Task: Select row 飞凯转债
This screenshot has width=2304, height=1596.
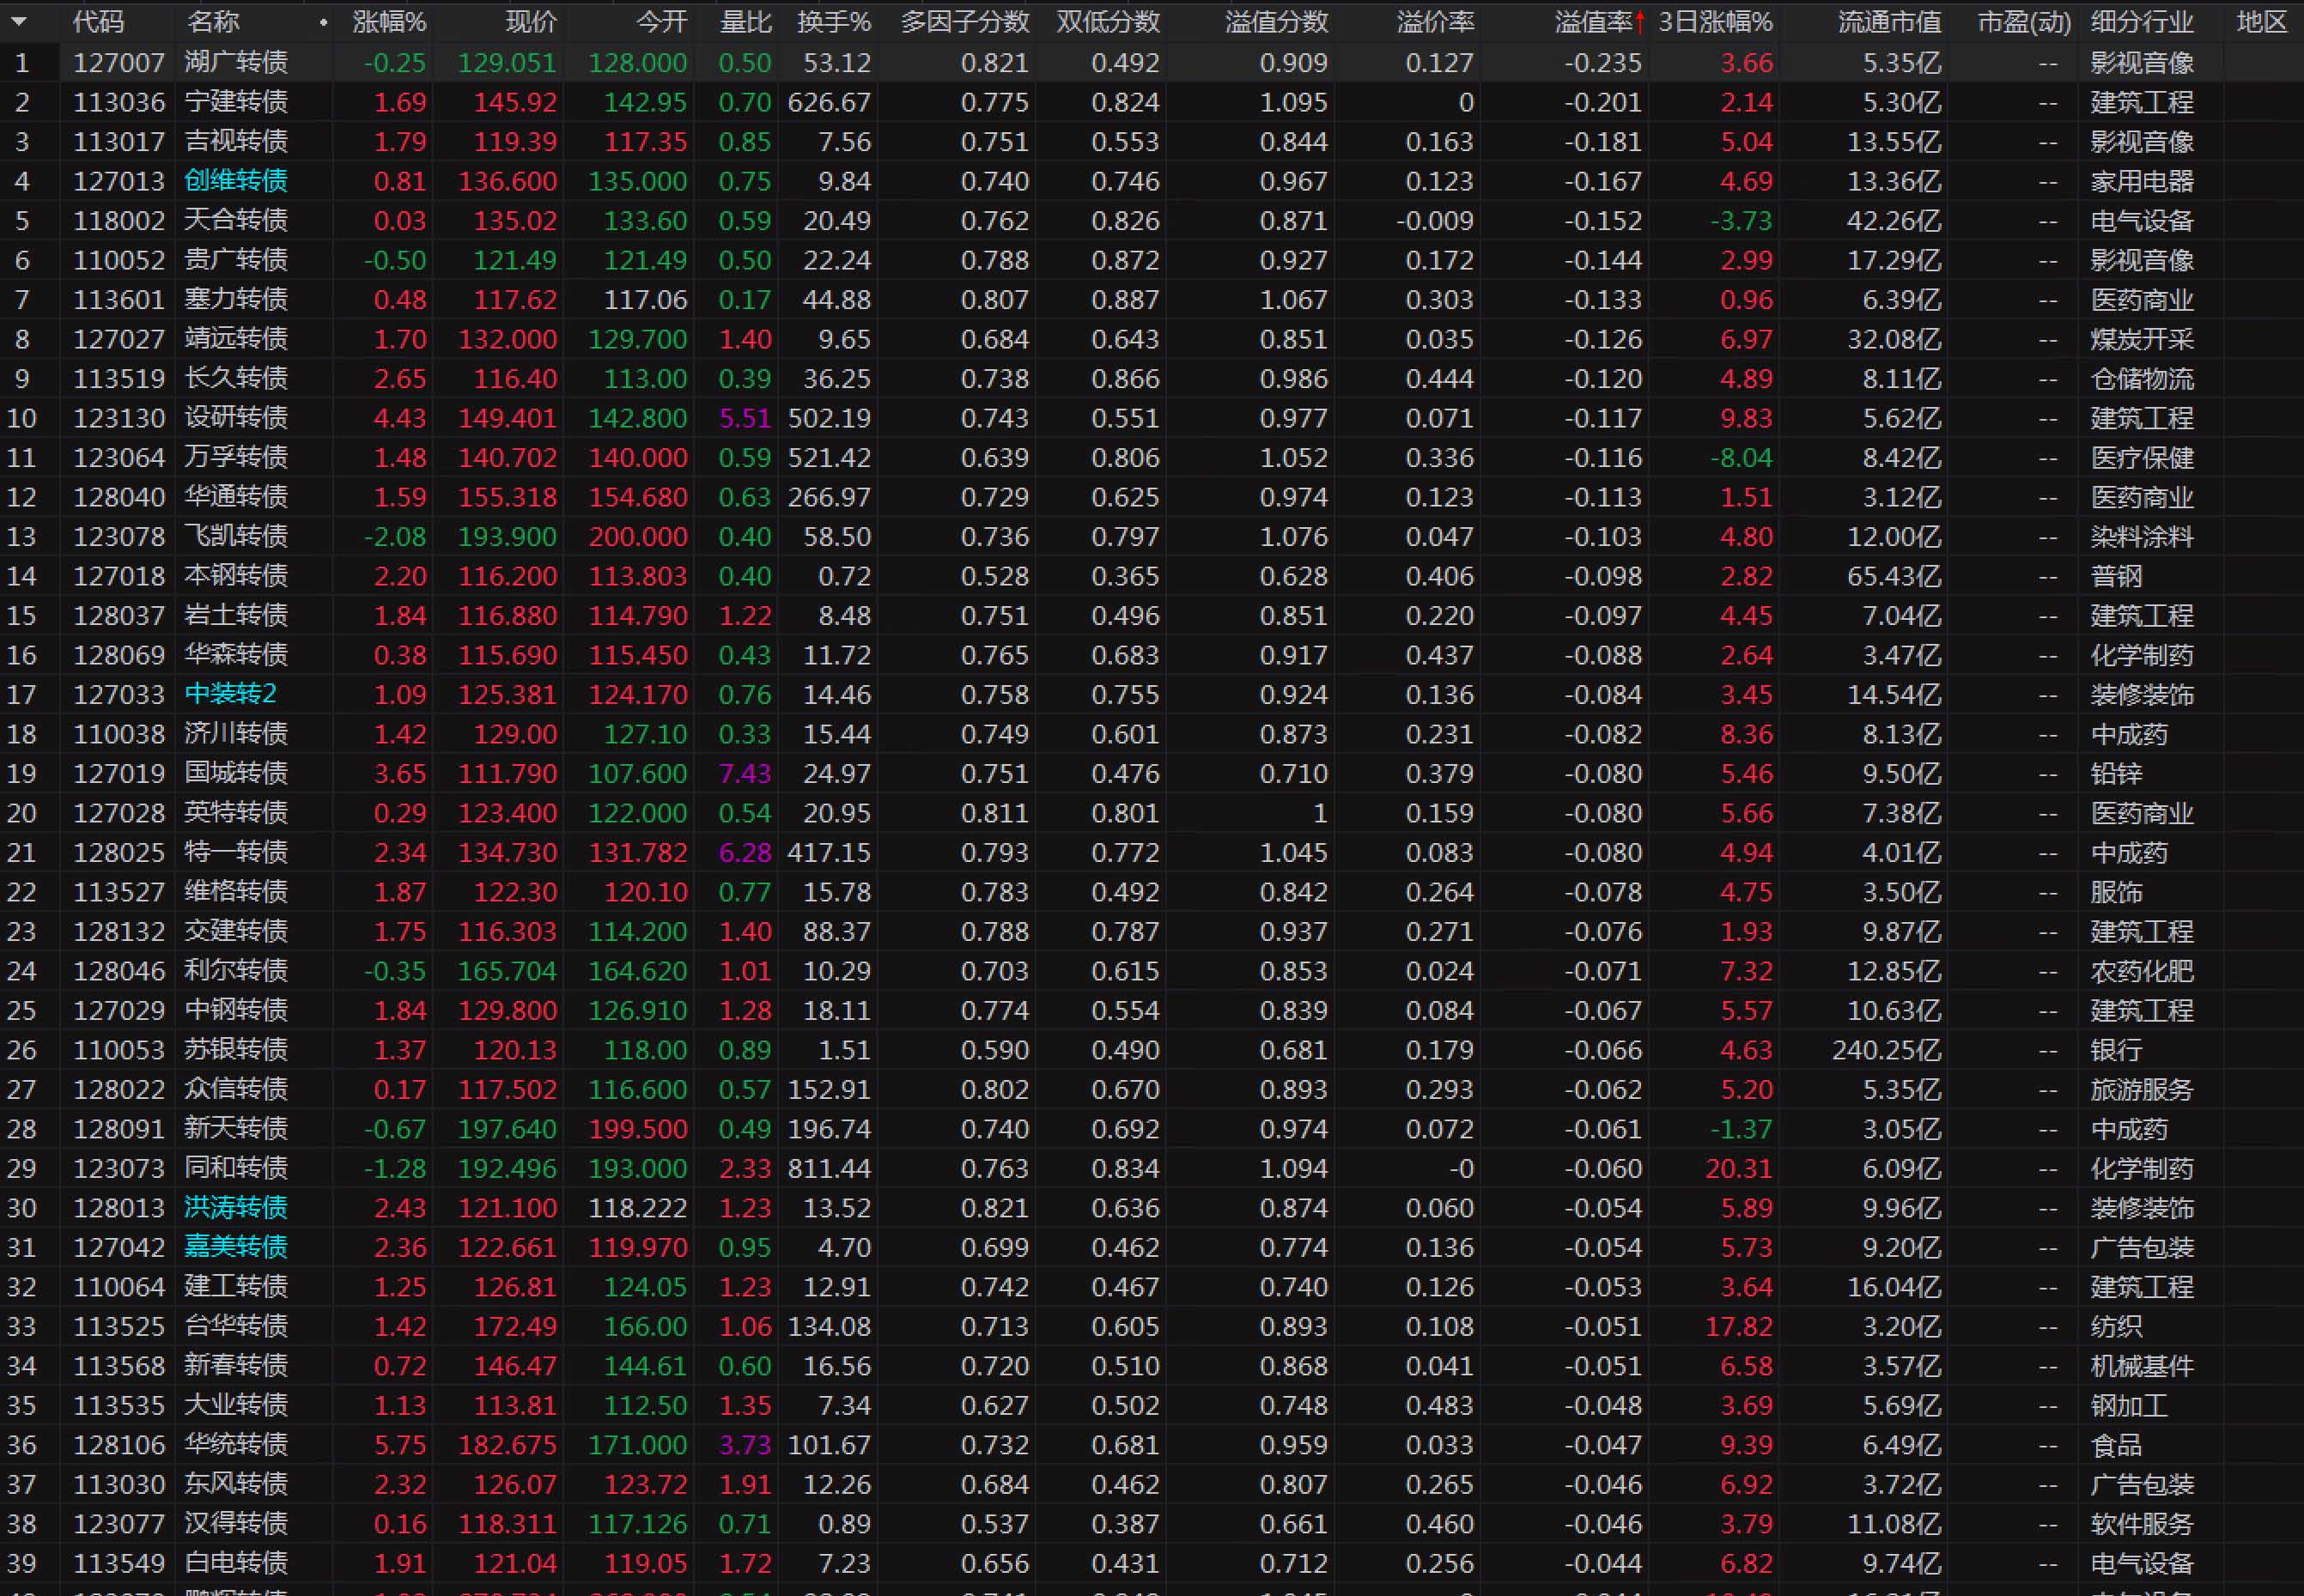Action: pos(1152,537)
